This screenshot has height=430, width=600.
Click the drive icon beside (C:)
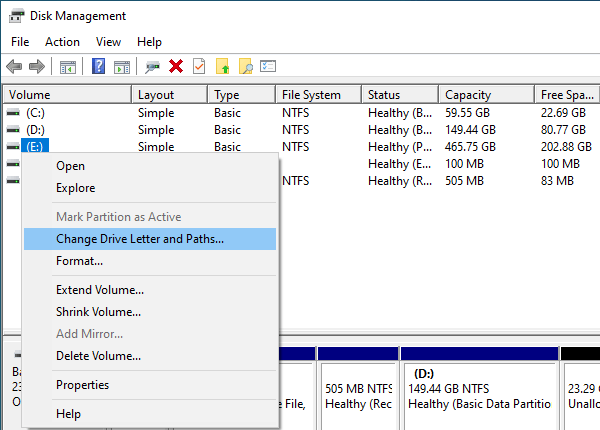13,112
